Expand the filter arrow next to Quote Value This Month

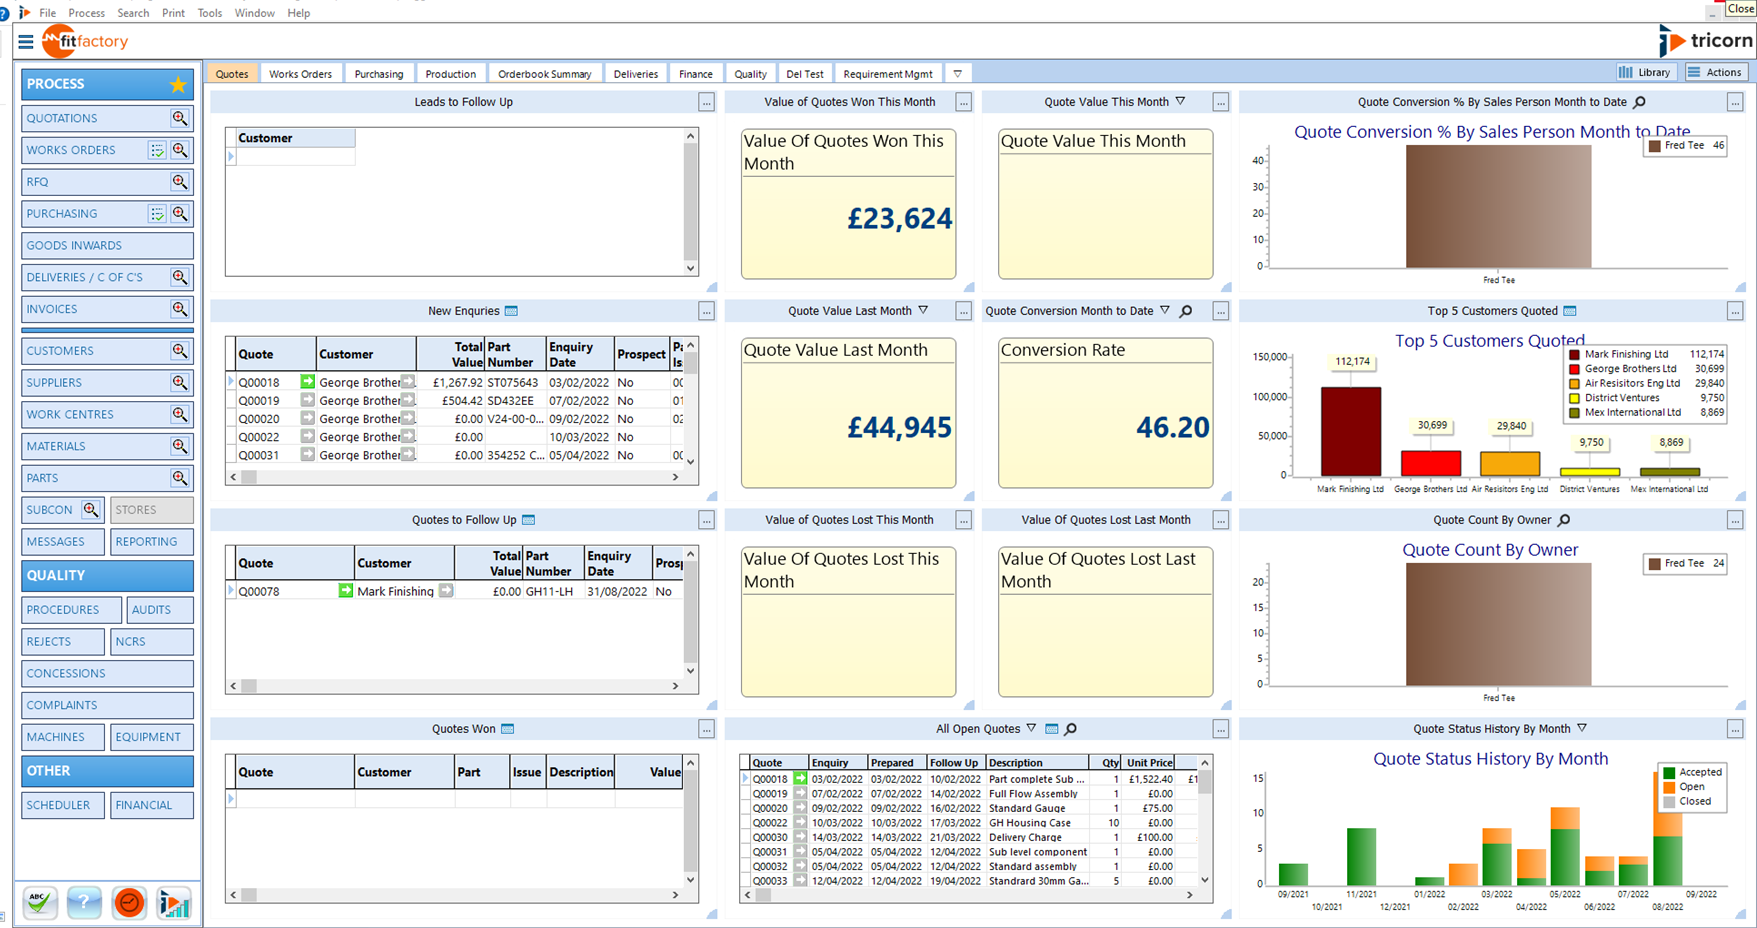(x=1181, y=102)
